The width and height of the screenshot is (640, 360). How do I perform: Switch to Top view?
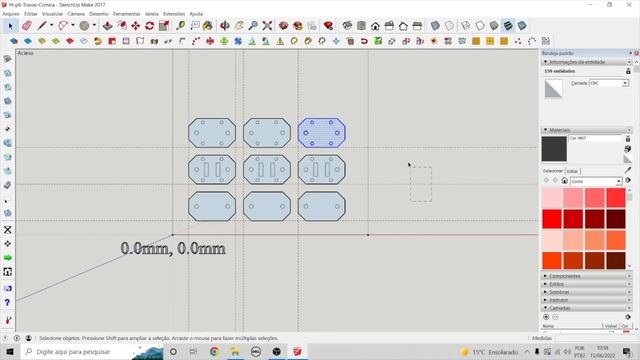pos(361,26)
